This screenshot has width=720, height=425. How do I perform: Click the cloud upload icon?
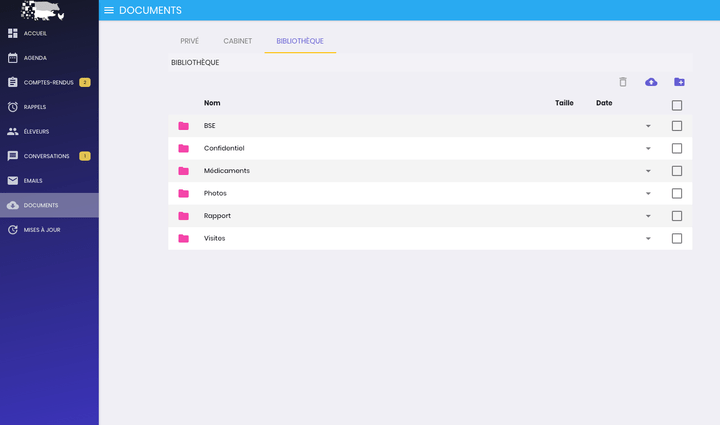coord(651,82)
